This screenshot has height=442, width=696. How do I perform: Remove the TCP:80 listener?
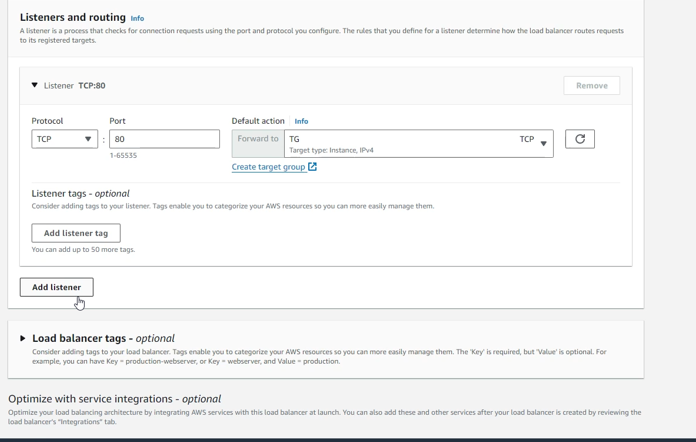pyautogui.click(x=591, y=86)
